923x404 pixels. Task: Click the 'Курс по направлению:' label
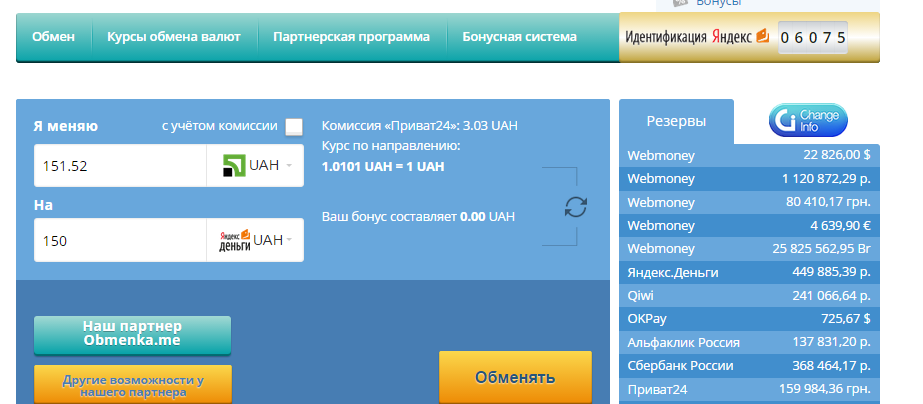(x=391, y=146)
